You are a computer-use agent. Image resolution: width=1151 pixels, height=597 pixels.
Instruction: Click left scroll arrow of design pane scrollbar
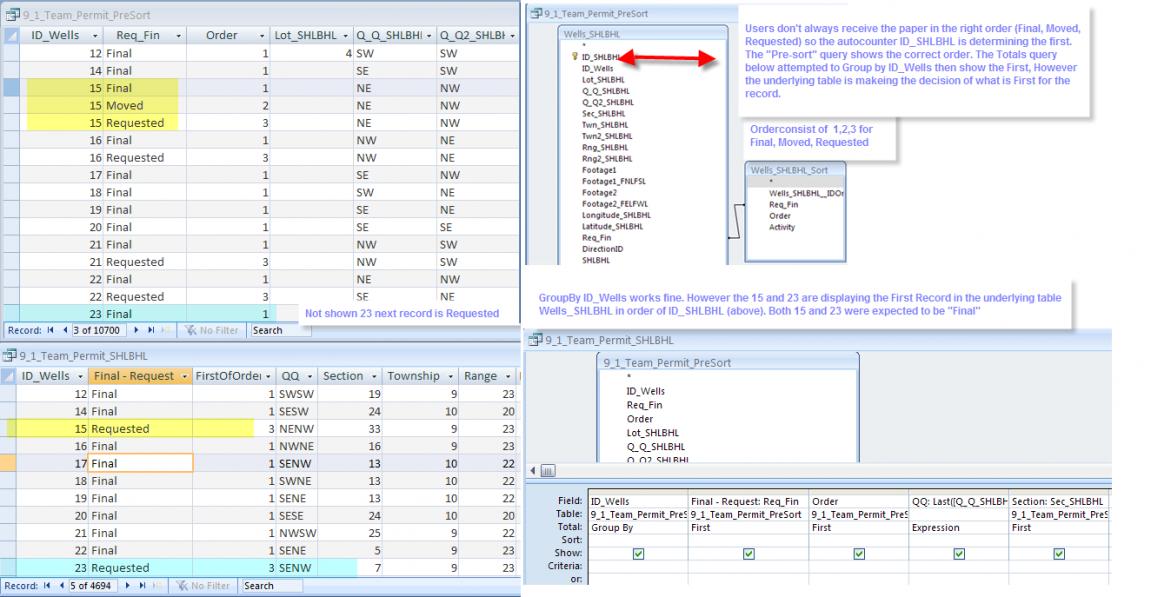tap(534, 471)
